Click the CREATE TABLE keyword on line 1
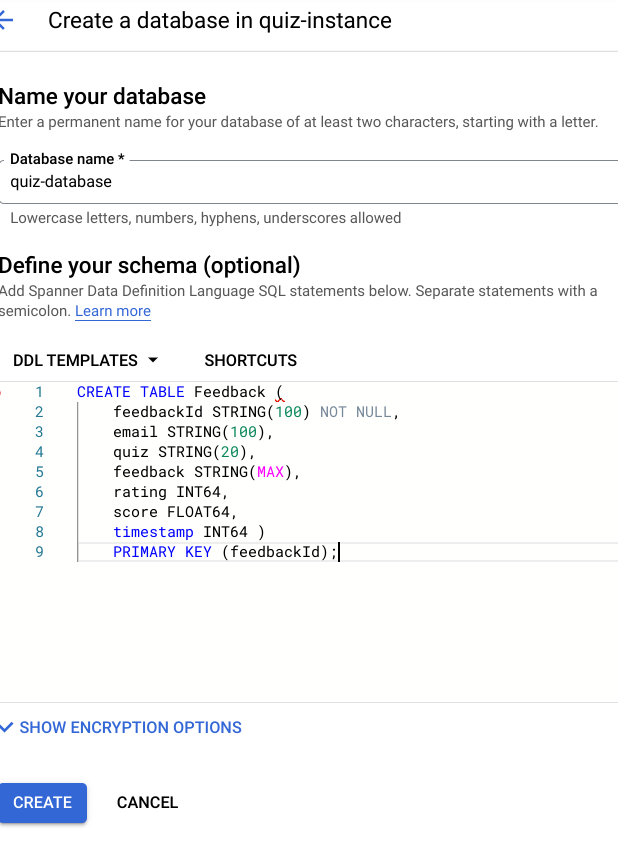This screenshot has width=618, height=842. [130, 392]
